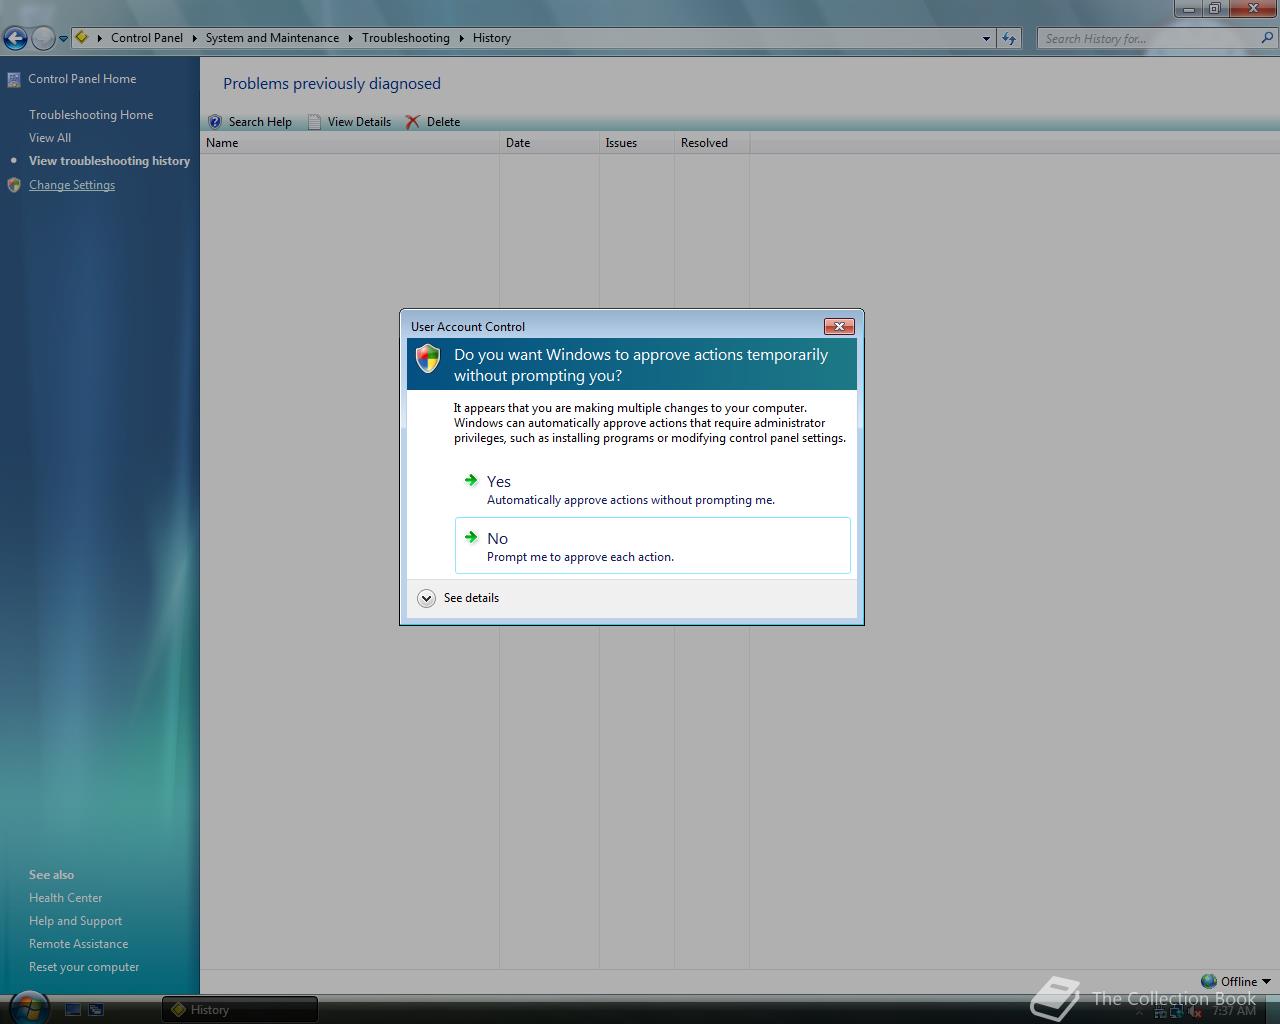
Task: Close the User Account Control dialog
Action: 839,326
